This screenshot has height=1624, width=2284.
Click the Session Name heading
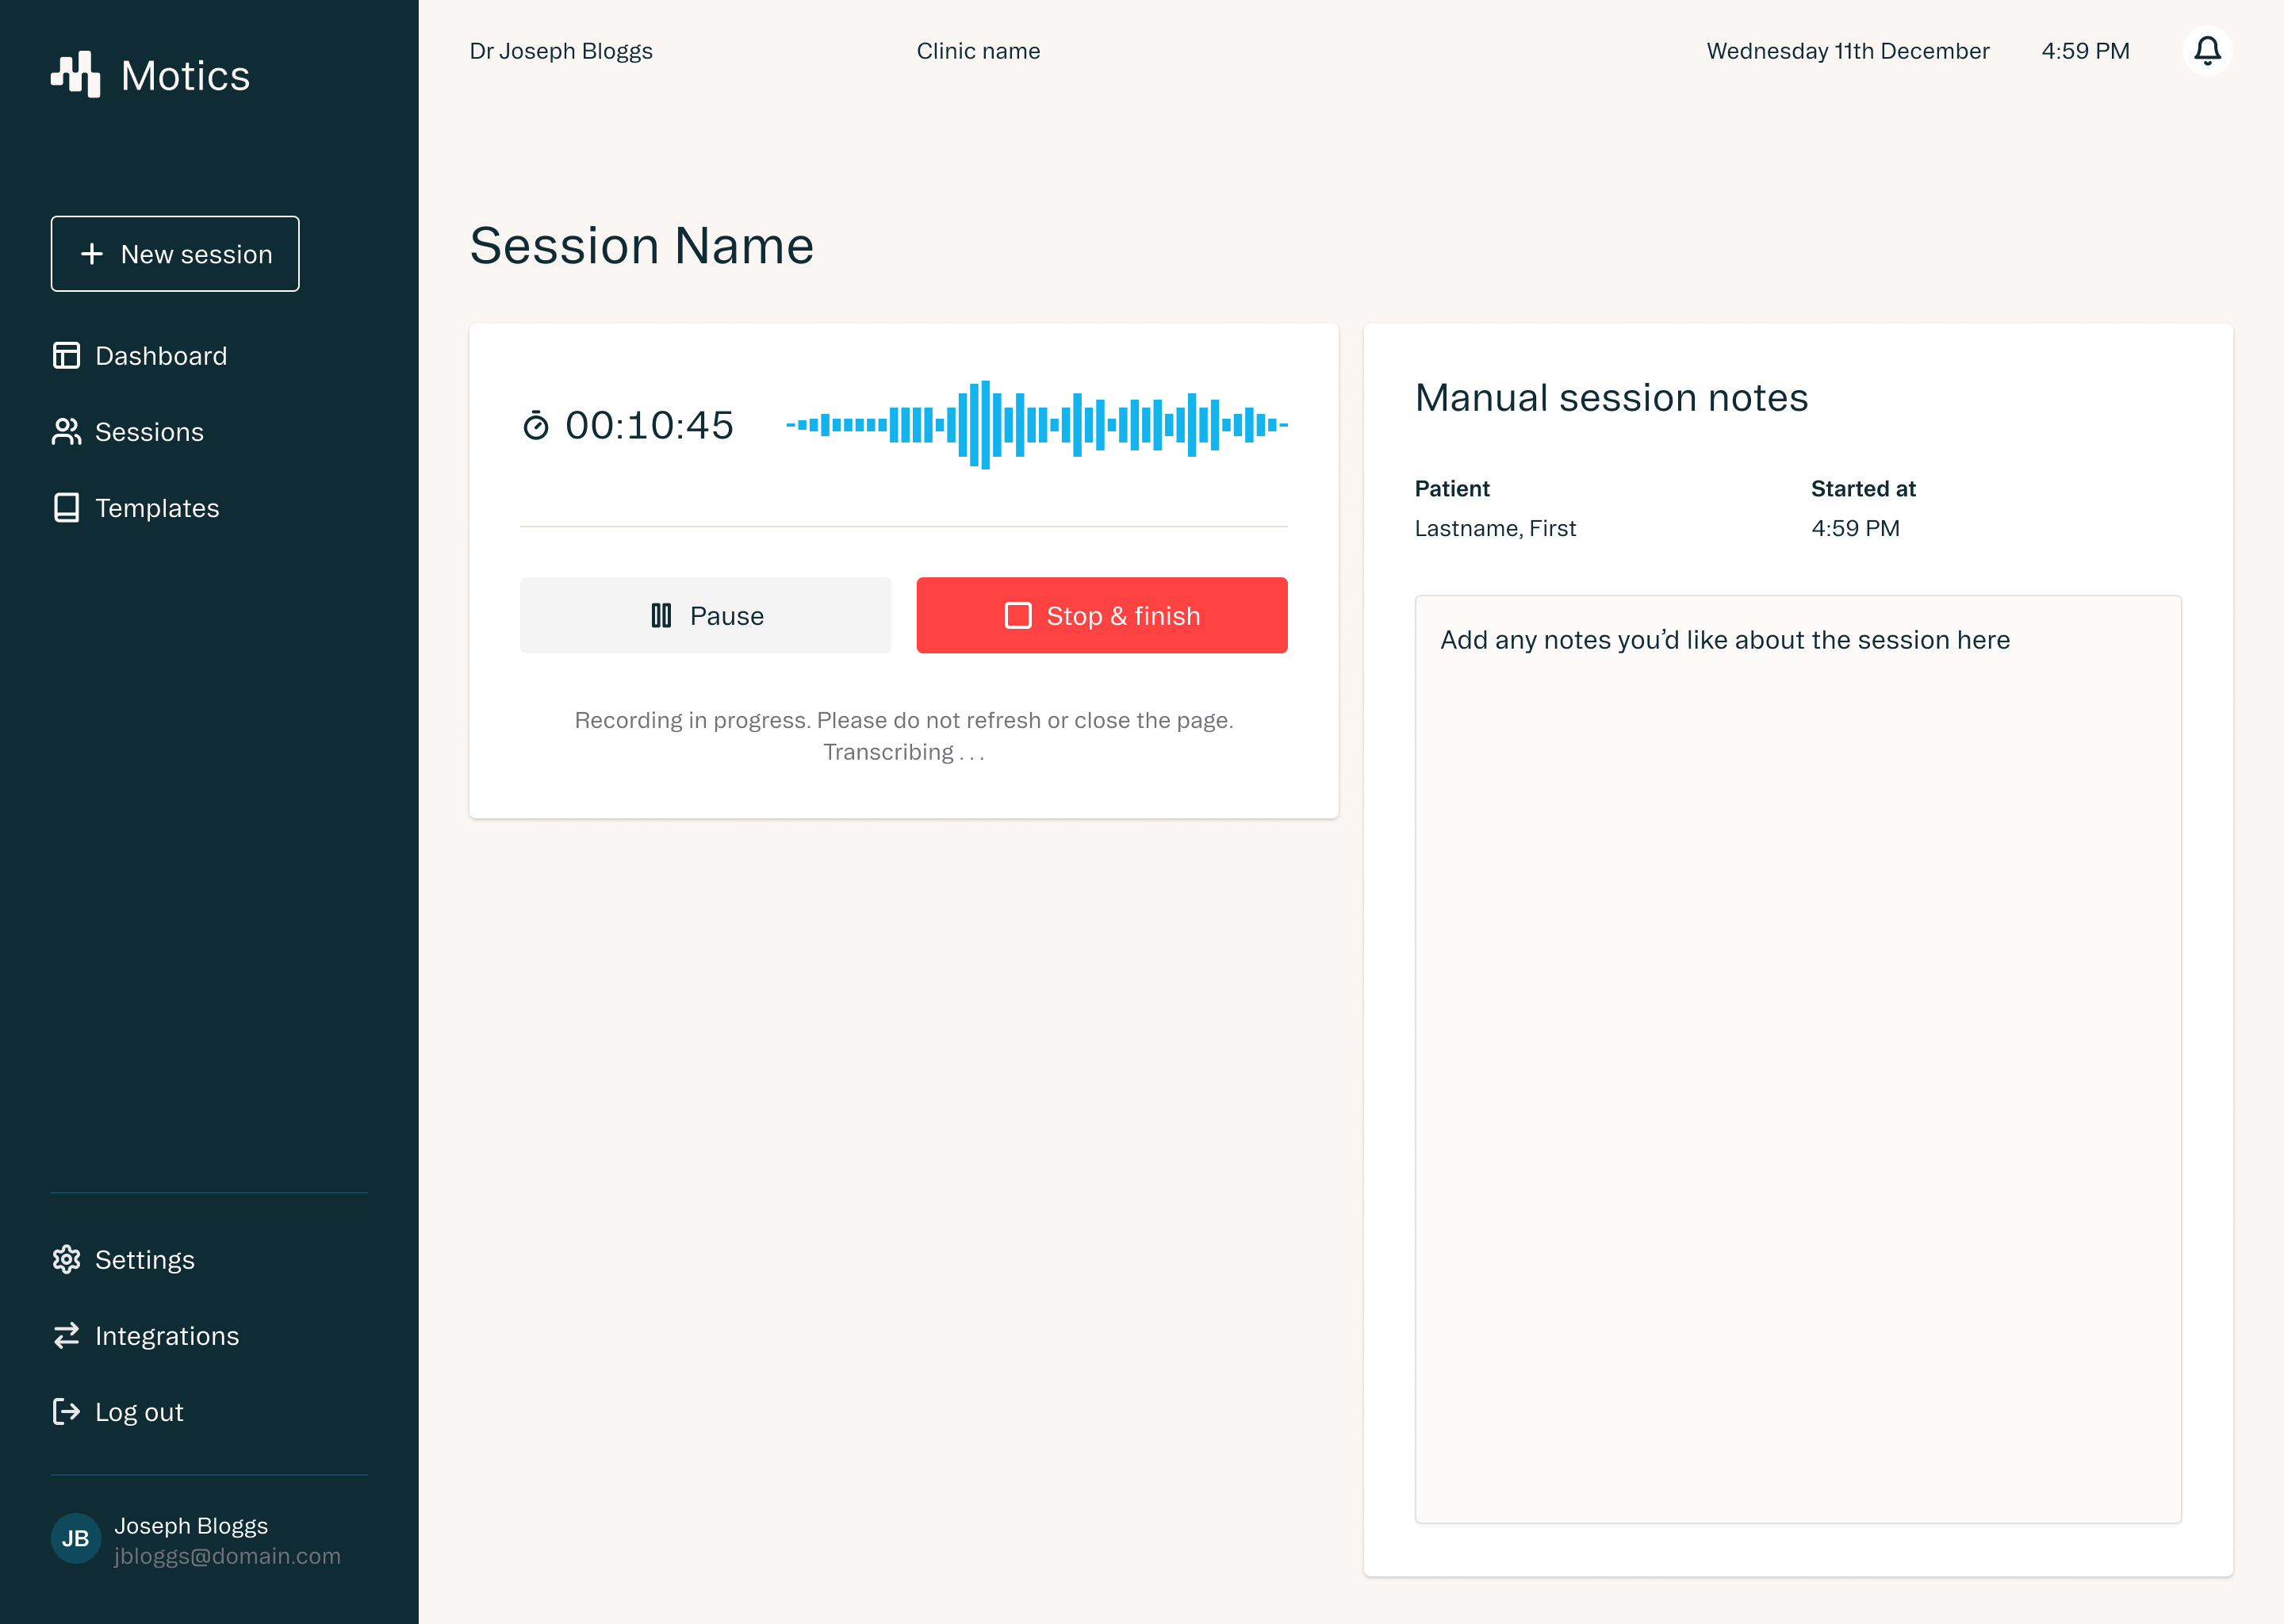pyautogui.click(x=642, y=246)
